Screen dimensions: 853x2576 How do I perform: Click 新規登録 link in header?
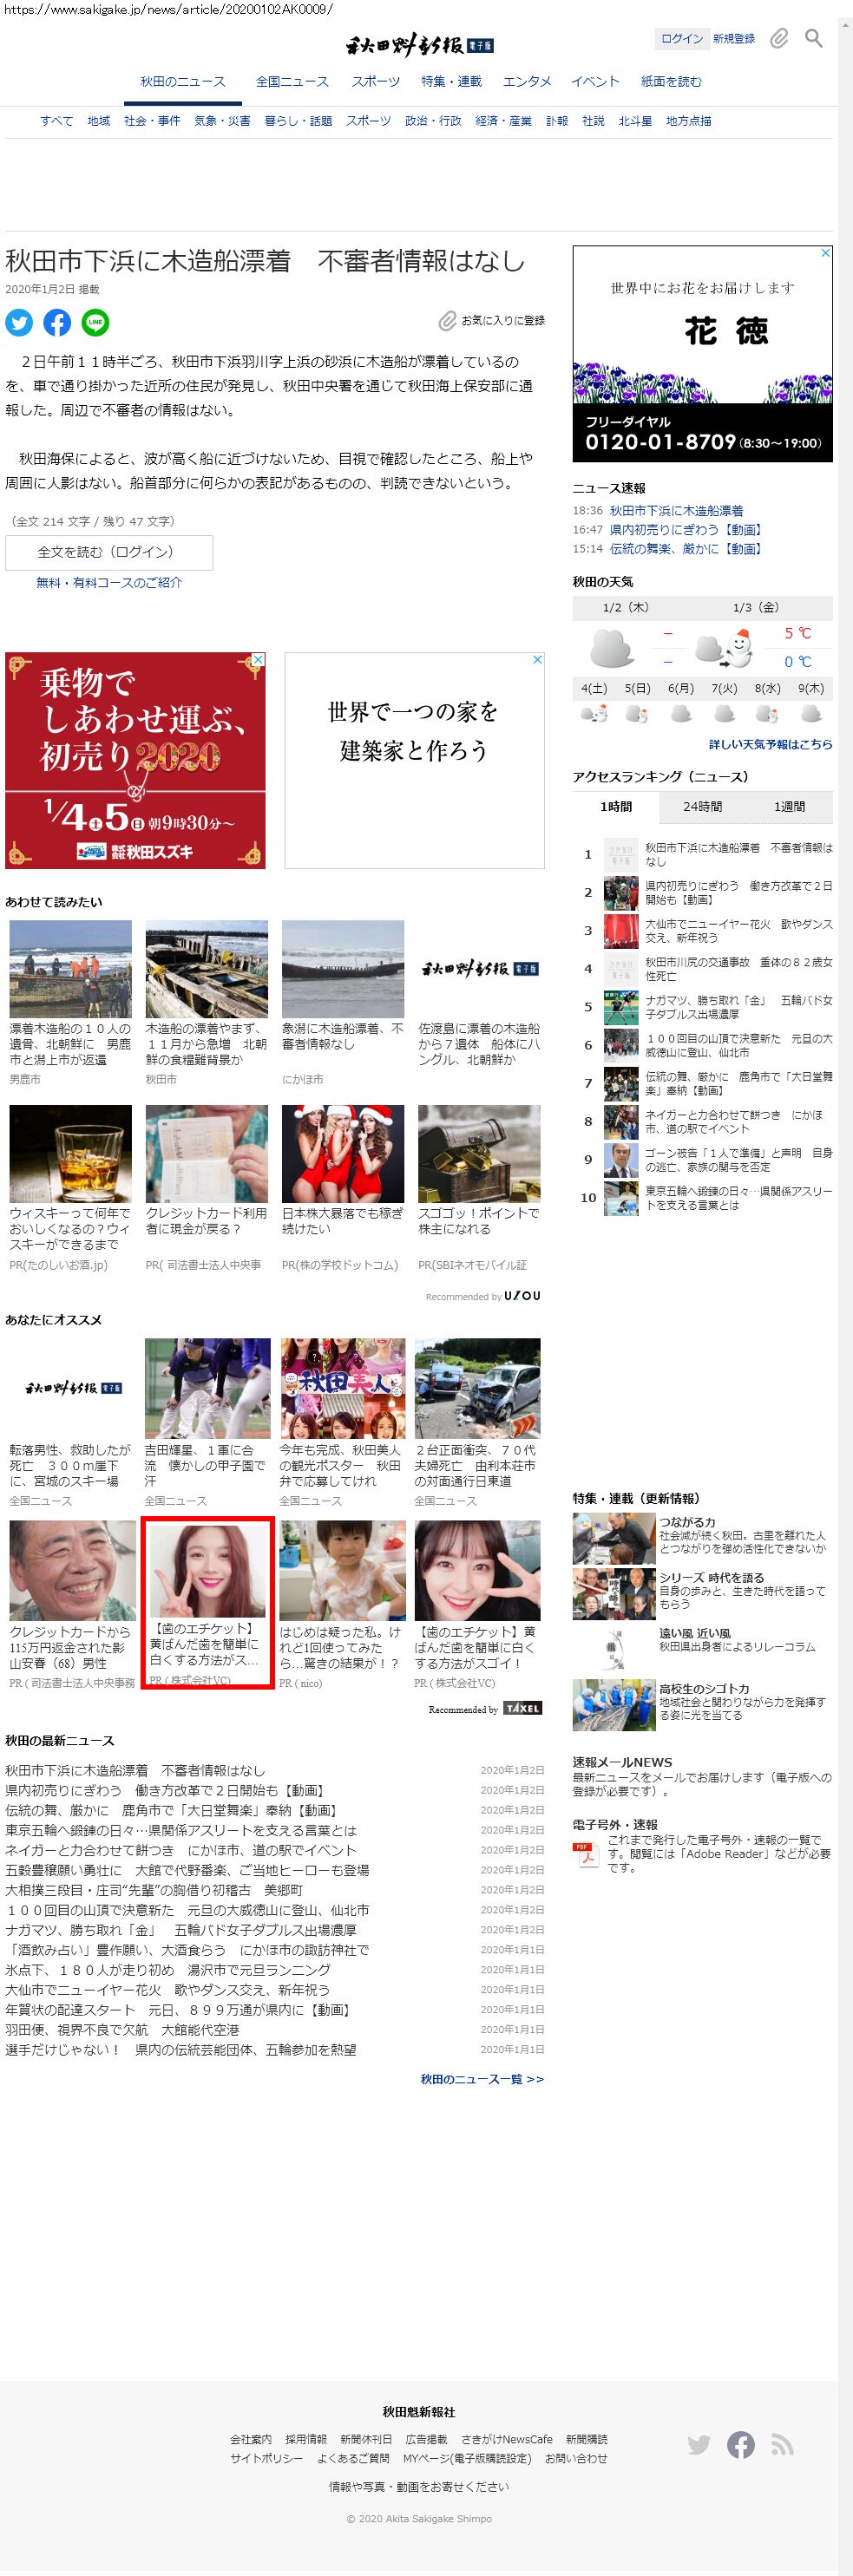(734, 39)
